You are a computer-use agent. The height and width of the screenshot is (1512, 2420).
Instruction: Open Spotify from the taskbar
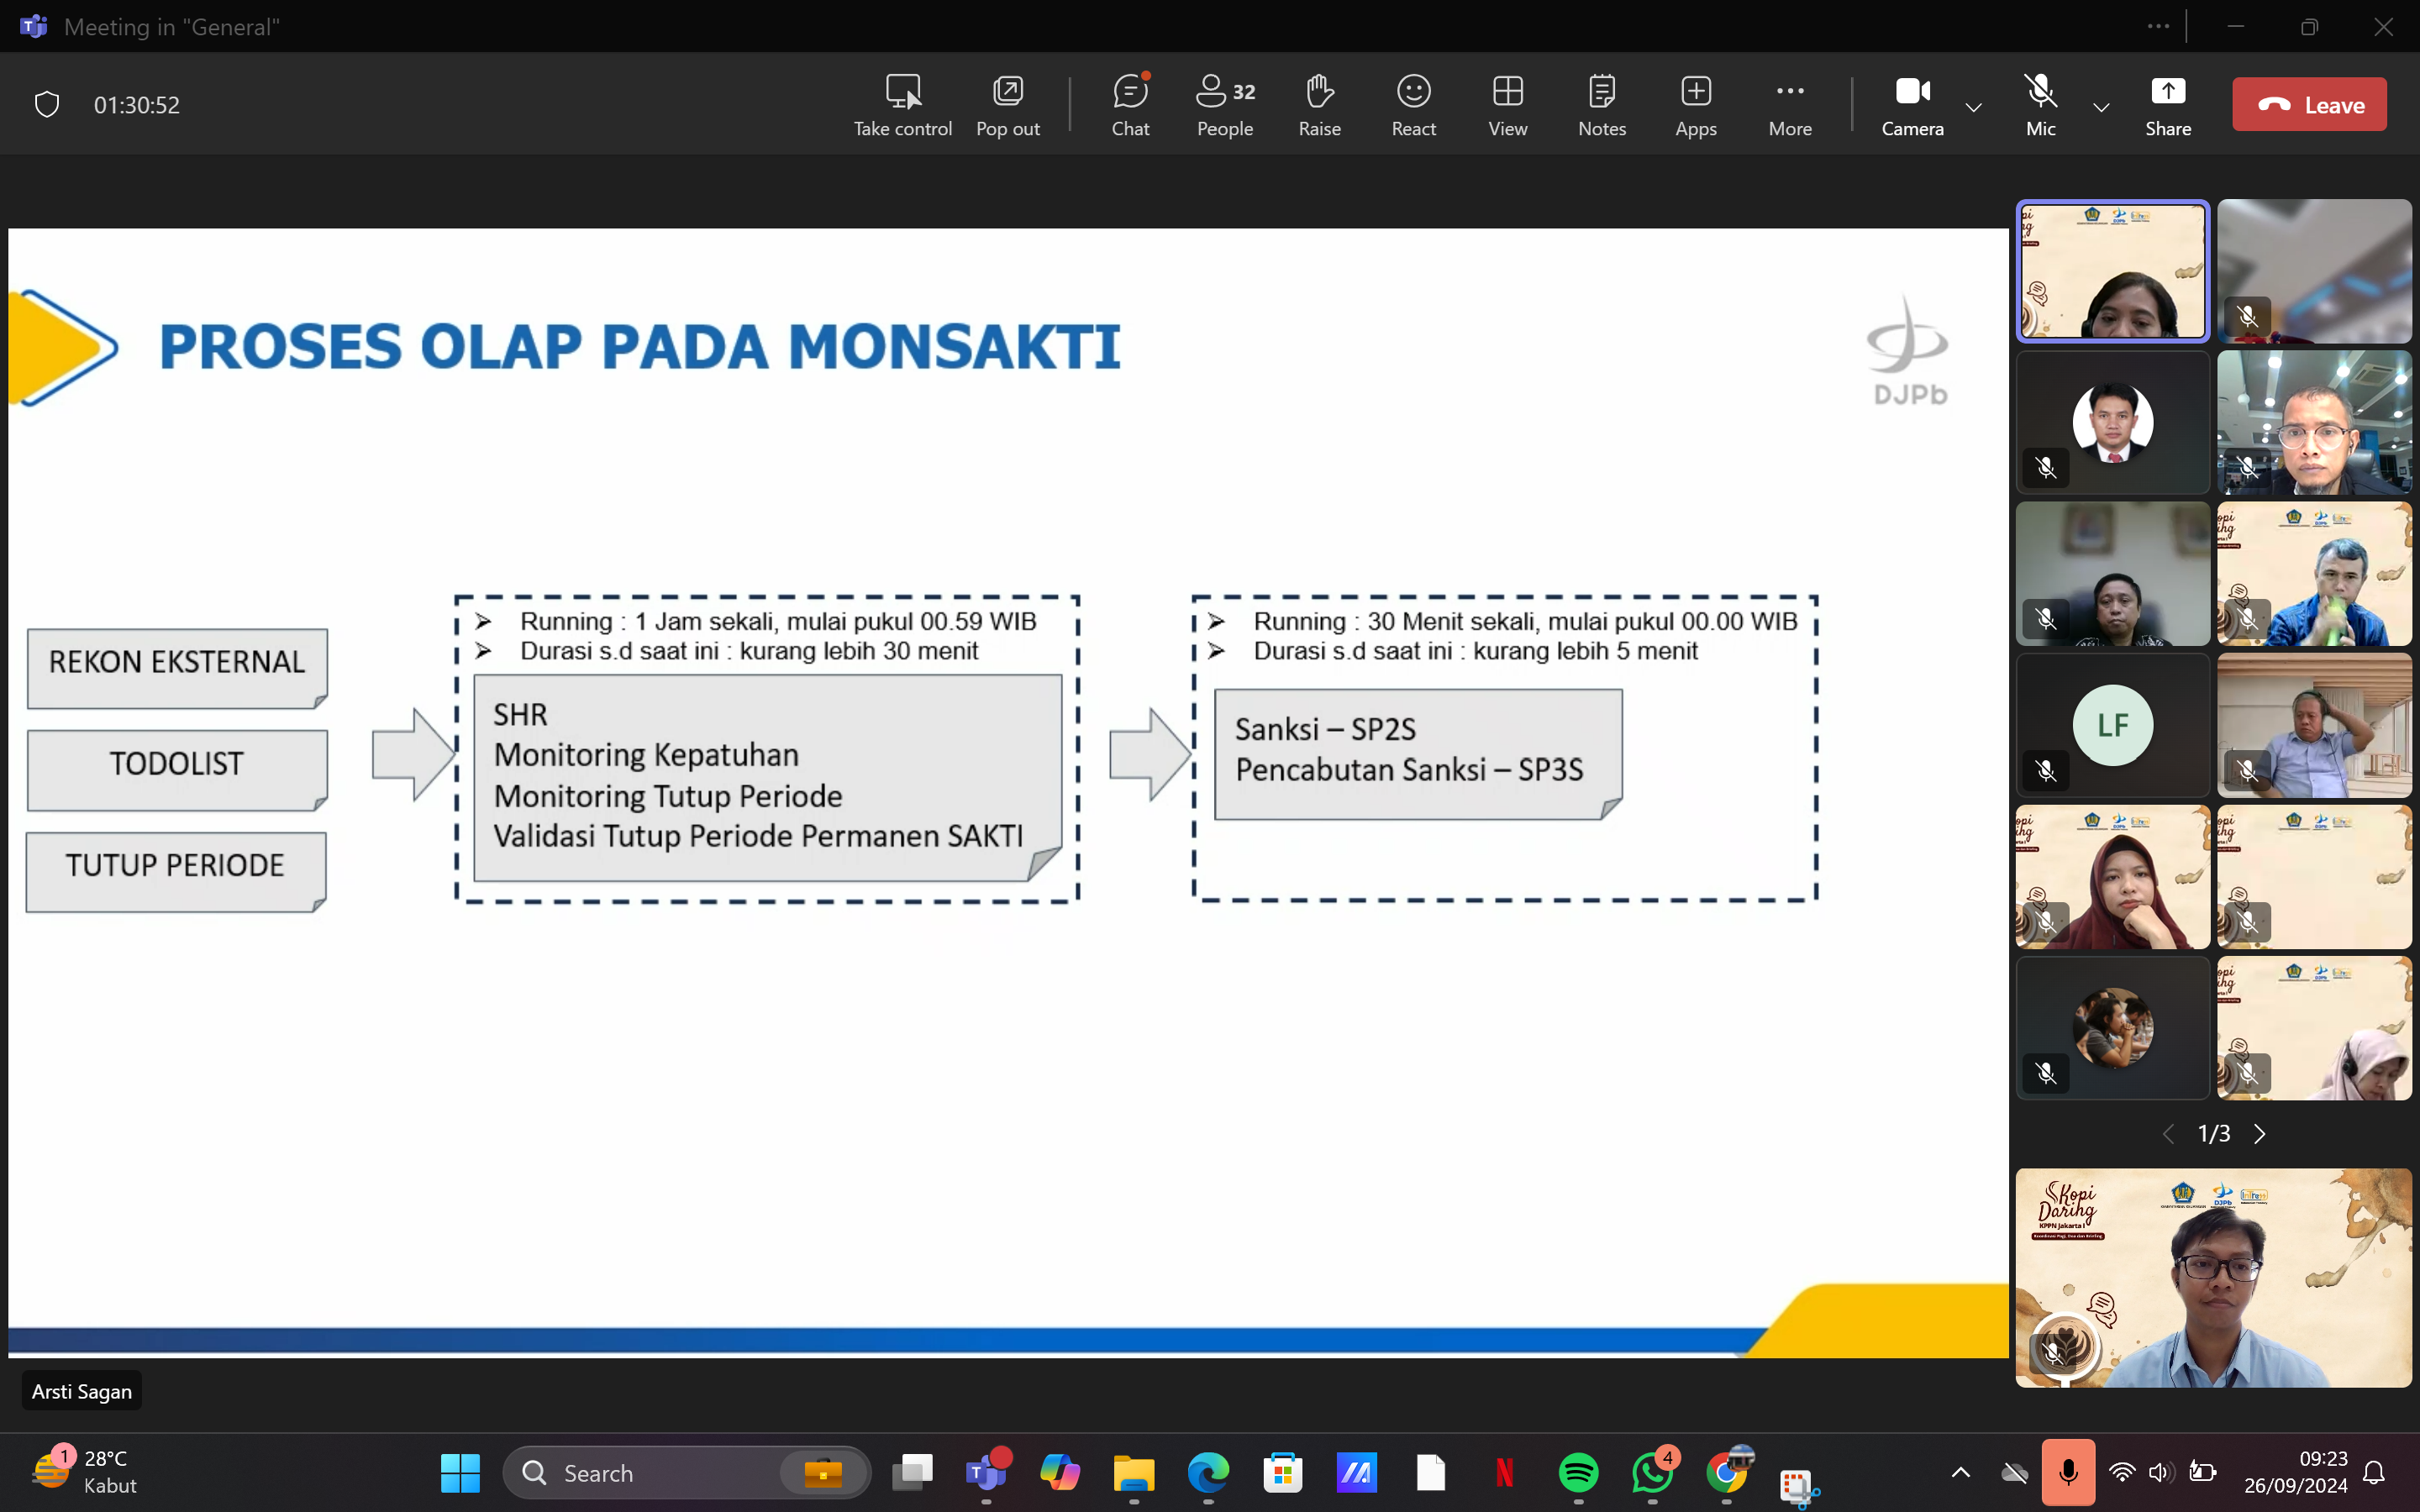(x=1578, y=1472)
